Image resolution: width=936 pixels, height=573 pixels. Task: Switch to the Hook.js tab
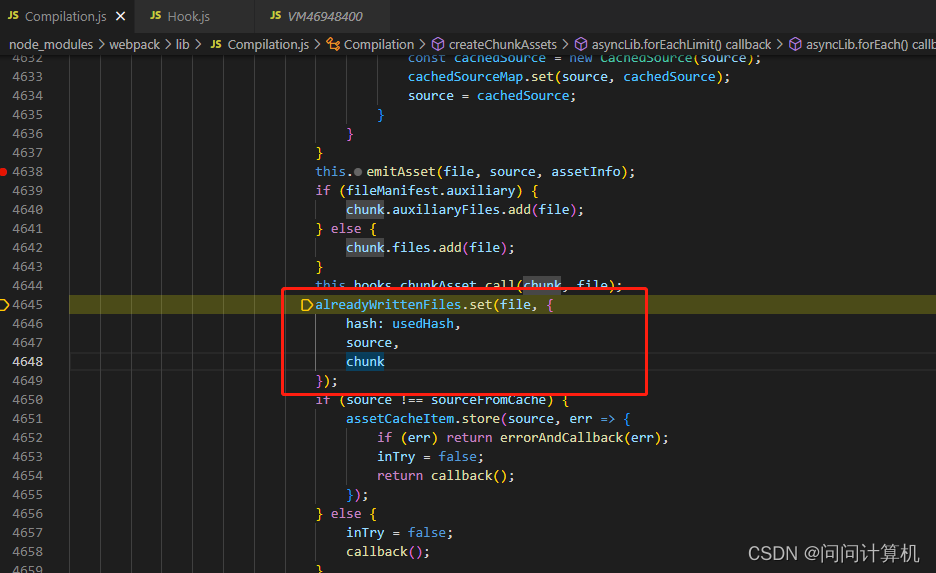tap(180, 16)
